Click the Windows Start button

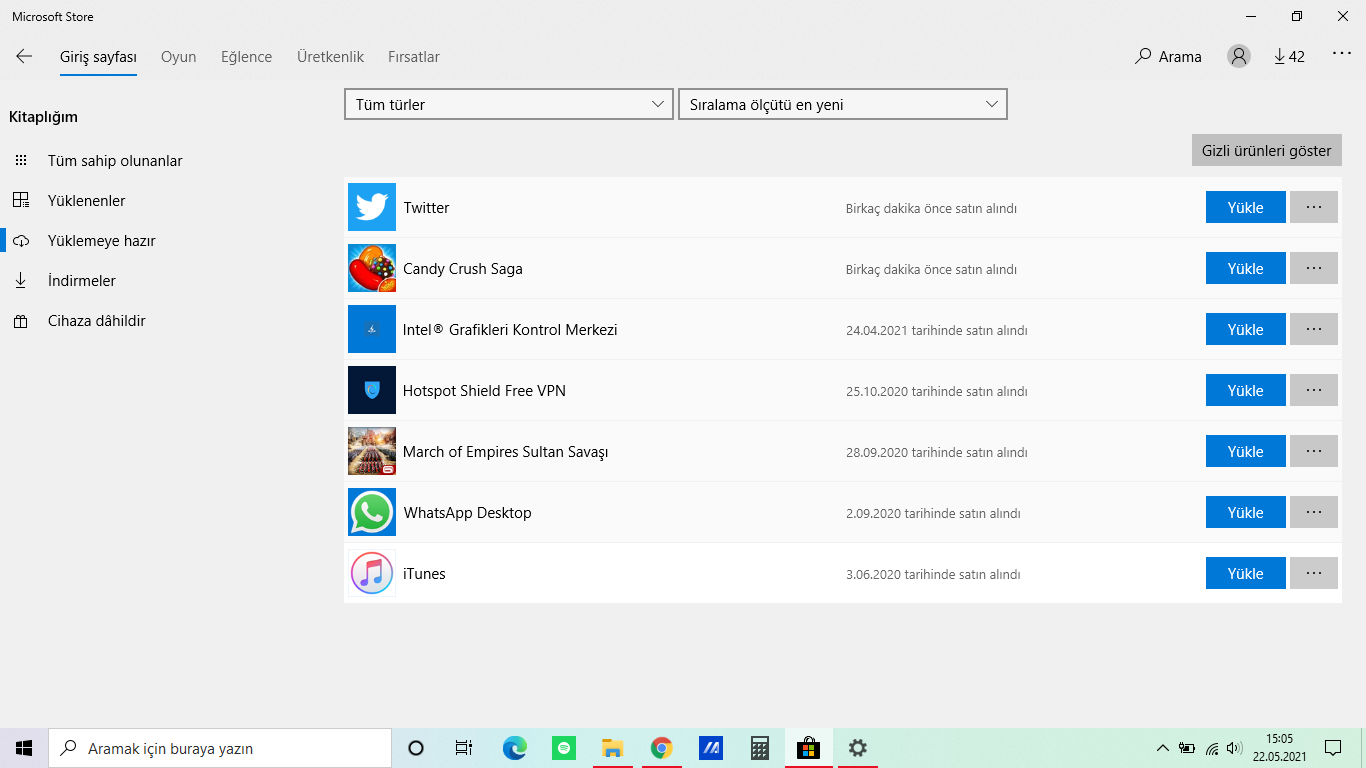tap(24, 748)
